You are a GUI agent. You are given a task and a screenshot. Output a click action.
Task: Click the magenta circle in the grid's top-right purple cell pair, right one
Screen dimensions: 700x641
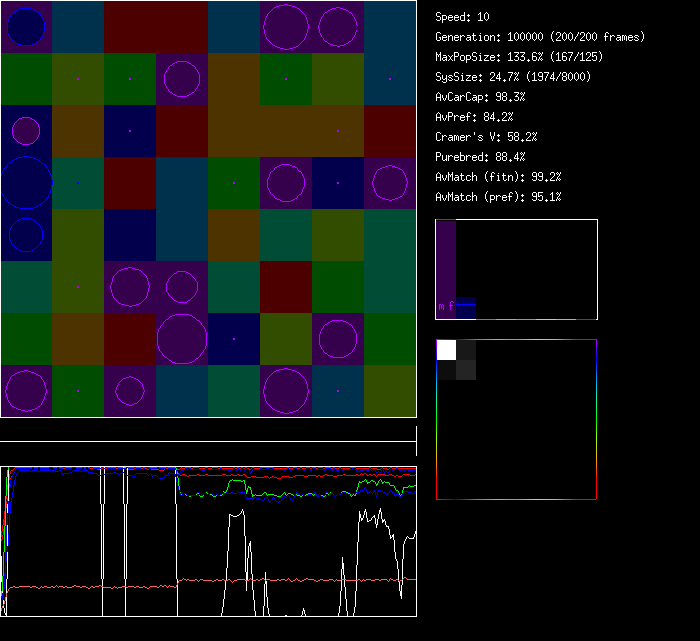click(338, 27)
